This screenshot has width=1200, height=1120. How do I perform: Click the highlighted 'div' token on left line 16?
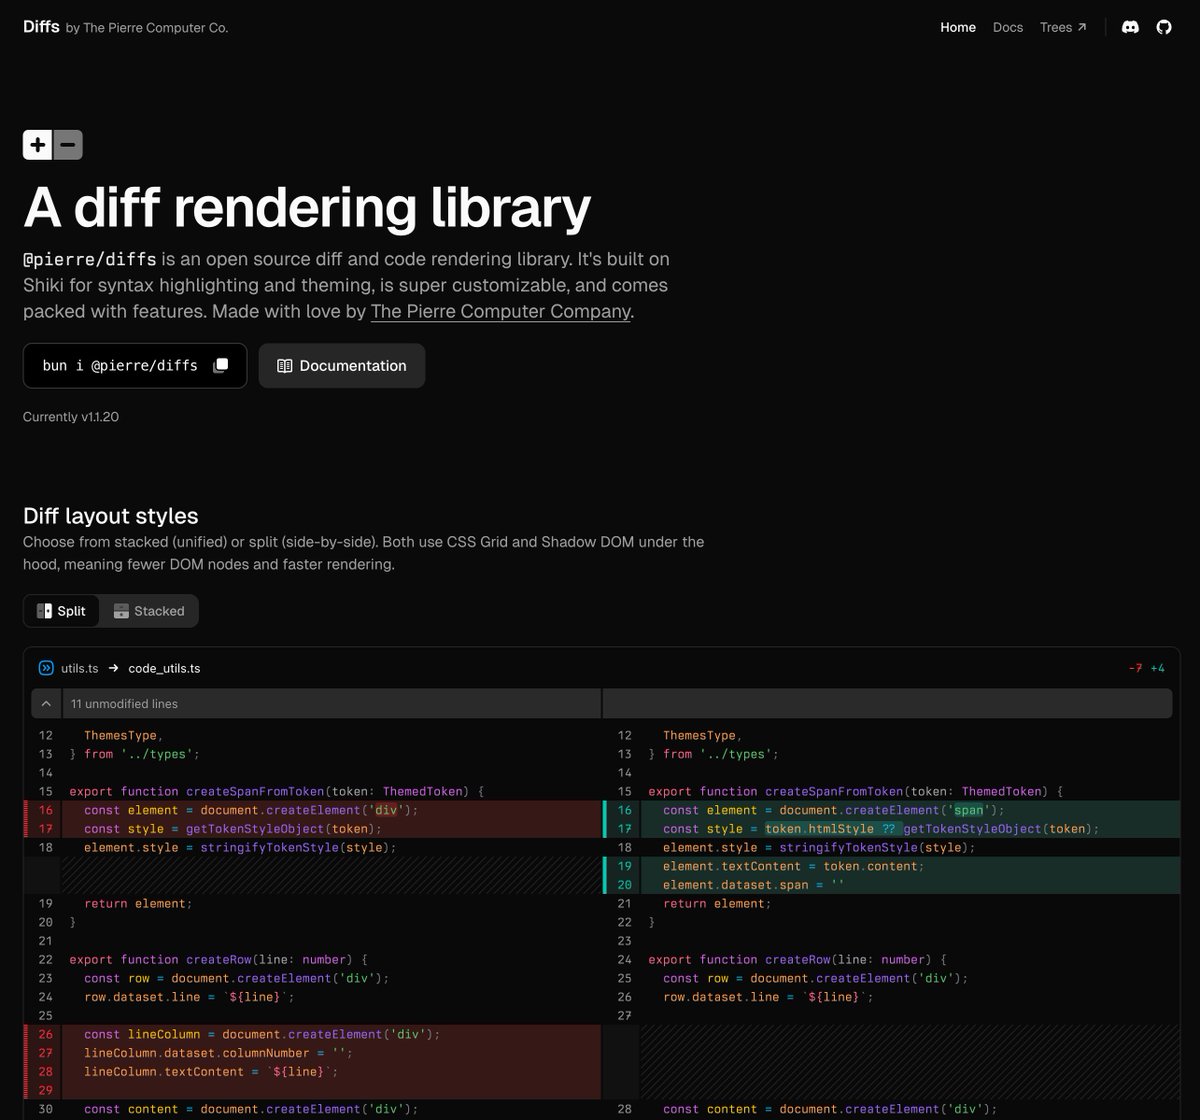click(x=386, y=810)
